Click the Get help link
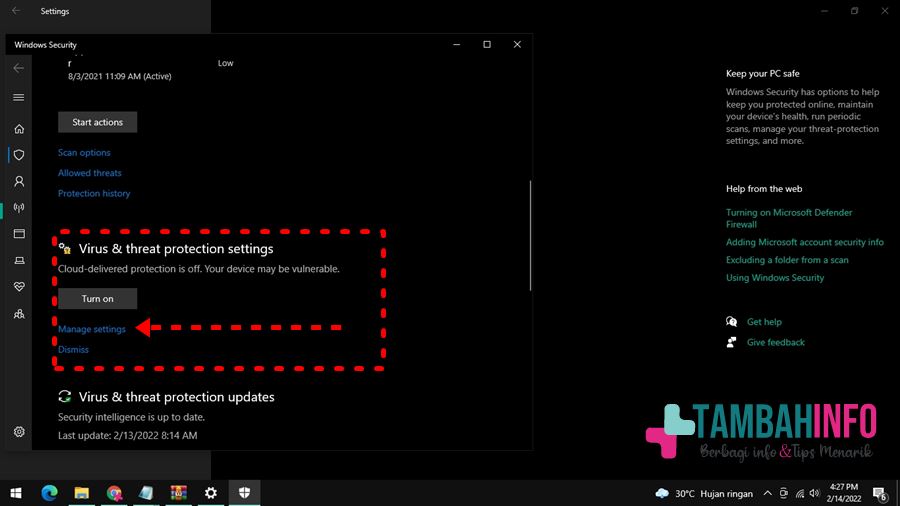Screen dimensions: 900x506 tap(764, 322)
